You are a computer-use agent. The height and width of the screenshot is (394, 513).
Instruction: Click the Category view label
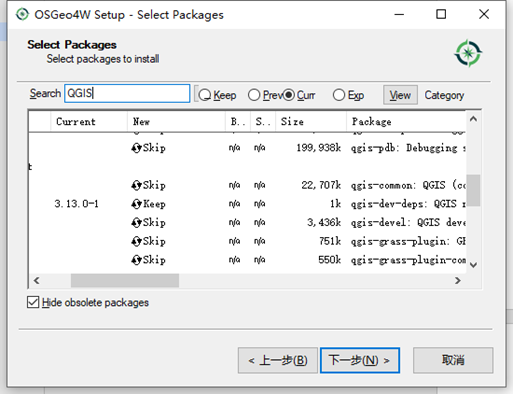click(x=444, y=95)
